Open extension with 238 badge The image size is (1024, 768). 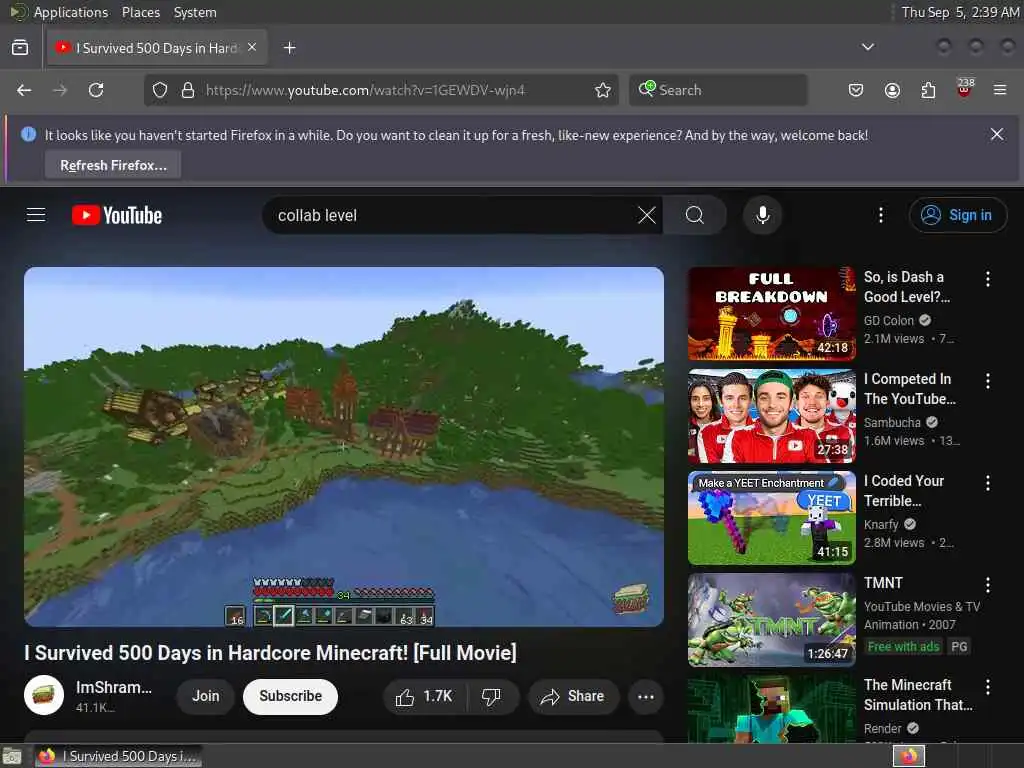point(965,88)
